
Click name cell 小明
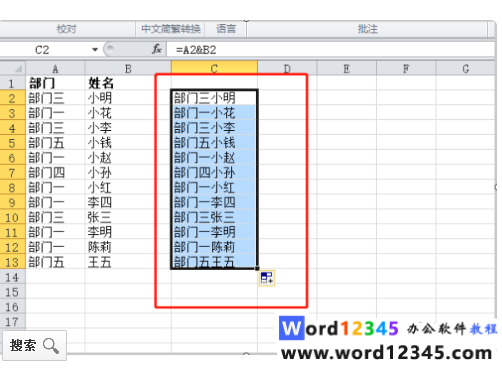pos(128,98)
